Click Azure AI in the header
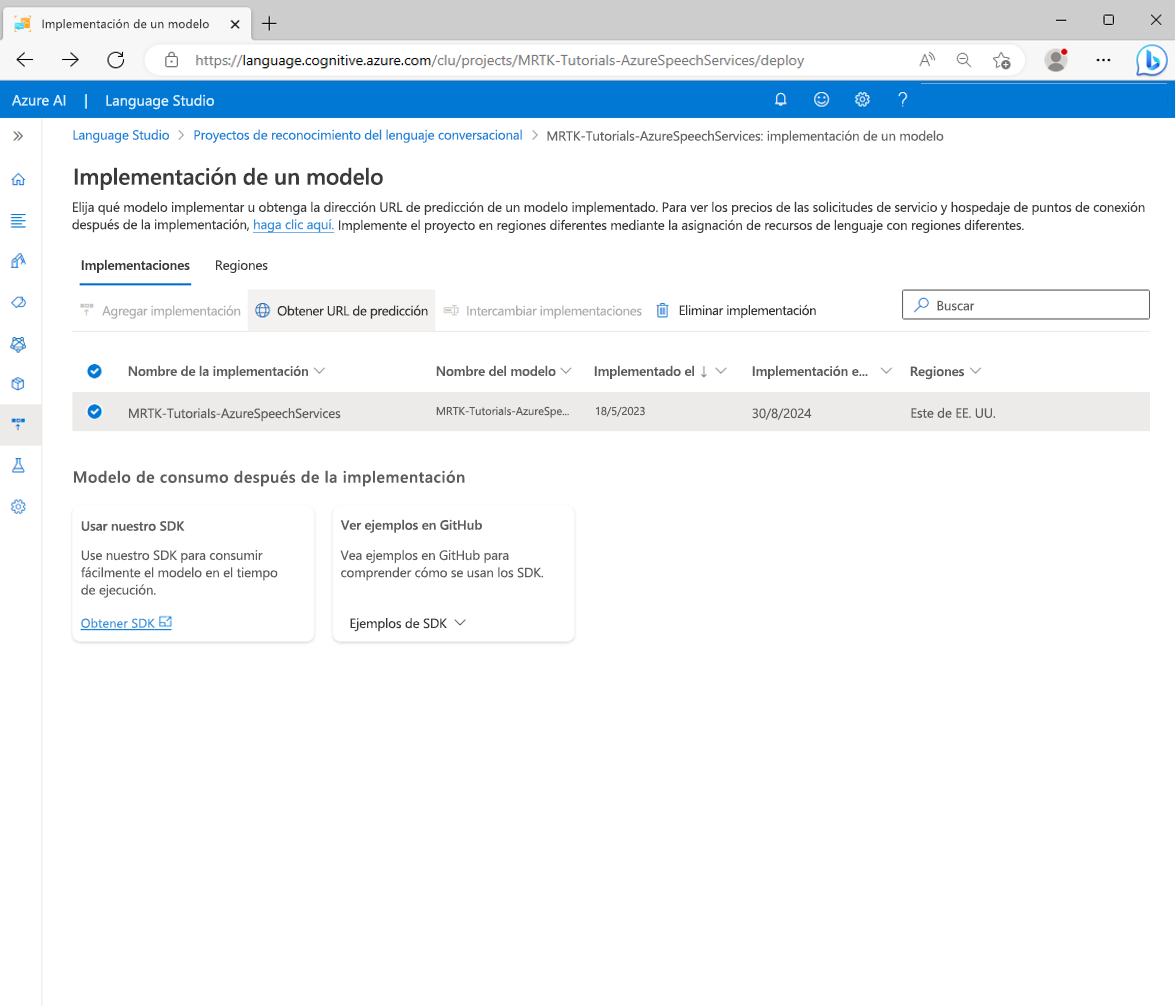The width and height of the screenshot is (1175, 1006). (39, 100)
